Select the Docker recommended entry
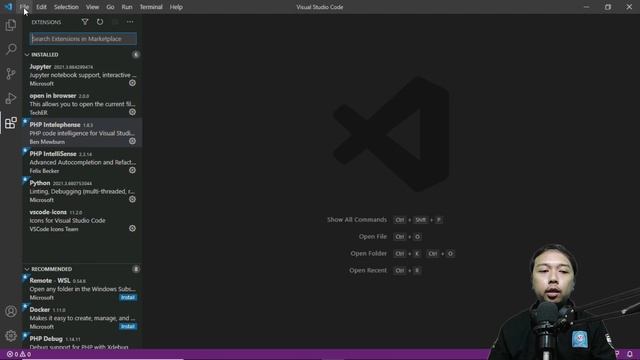This screenshot has width=640, height=360. click(82, 318)
